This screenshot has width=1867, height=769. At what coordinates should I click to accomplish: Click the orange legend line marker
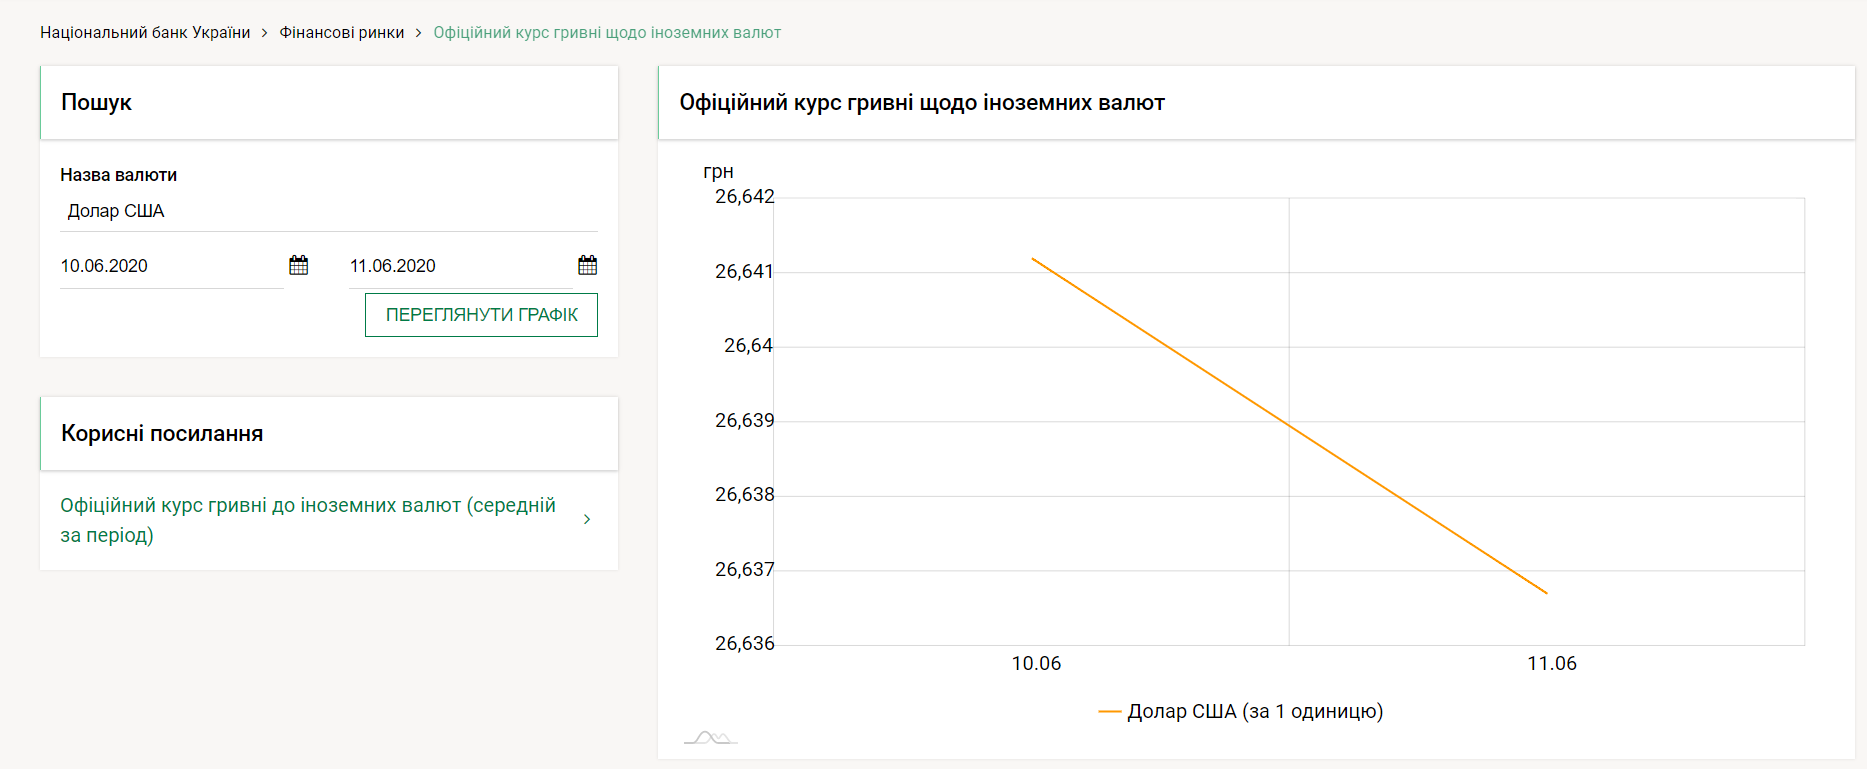click(x=1109, y=712)
